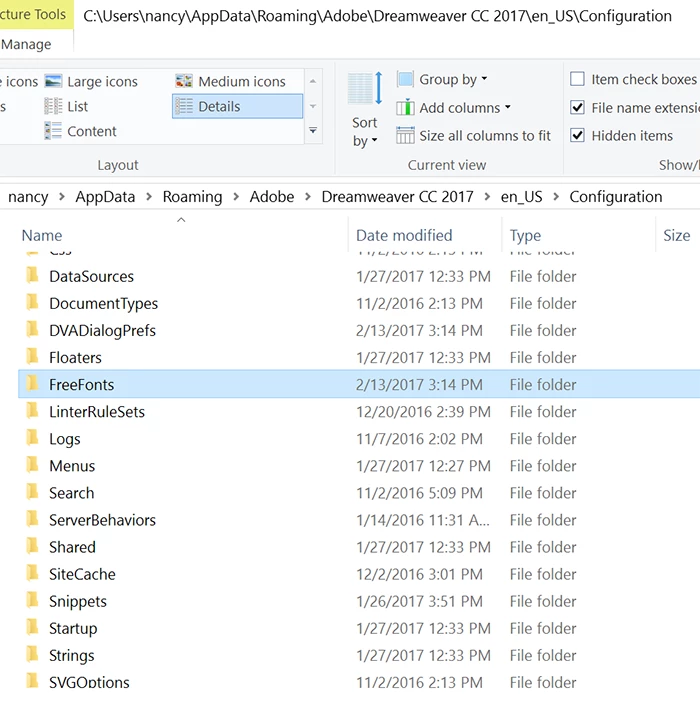The height and width of the screenshot is (704, 700).
Task: Click the DataSources folder name
Action: click(92, 277)
